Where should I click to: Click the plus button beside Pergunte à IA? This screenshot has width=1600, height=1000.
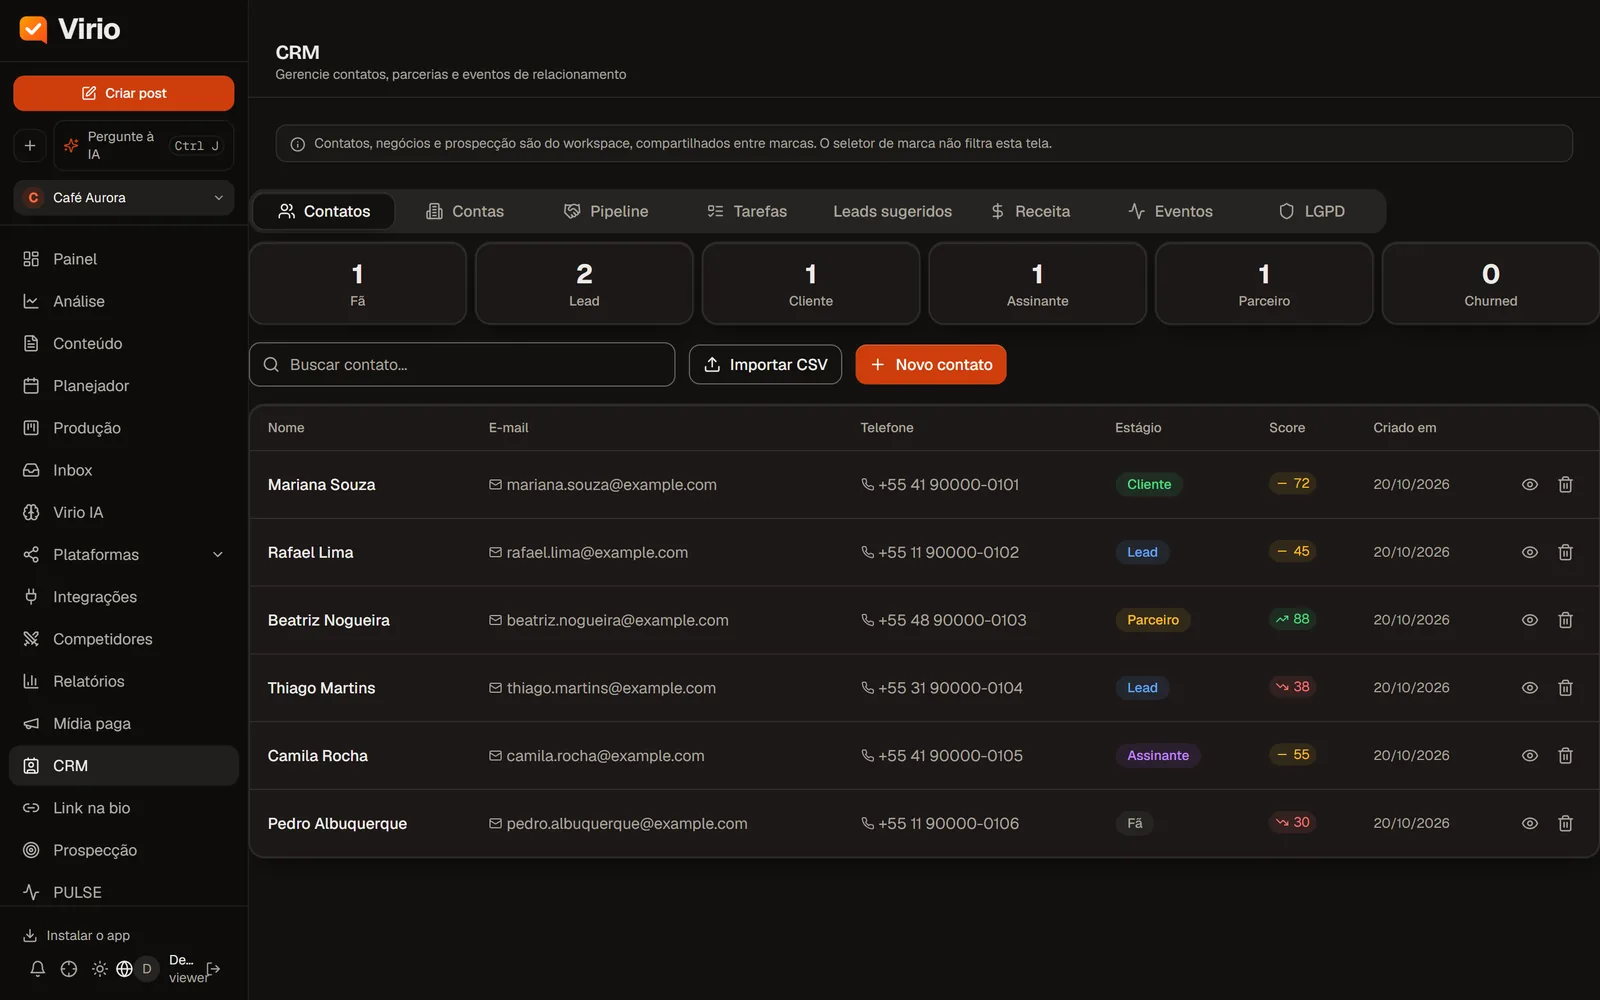click(x=30, y=146)
